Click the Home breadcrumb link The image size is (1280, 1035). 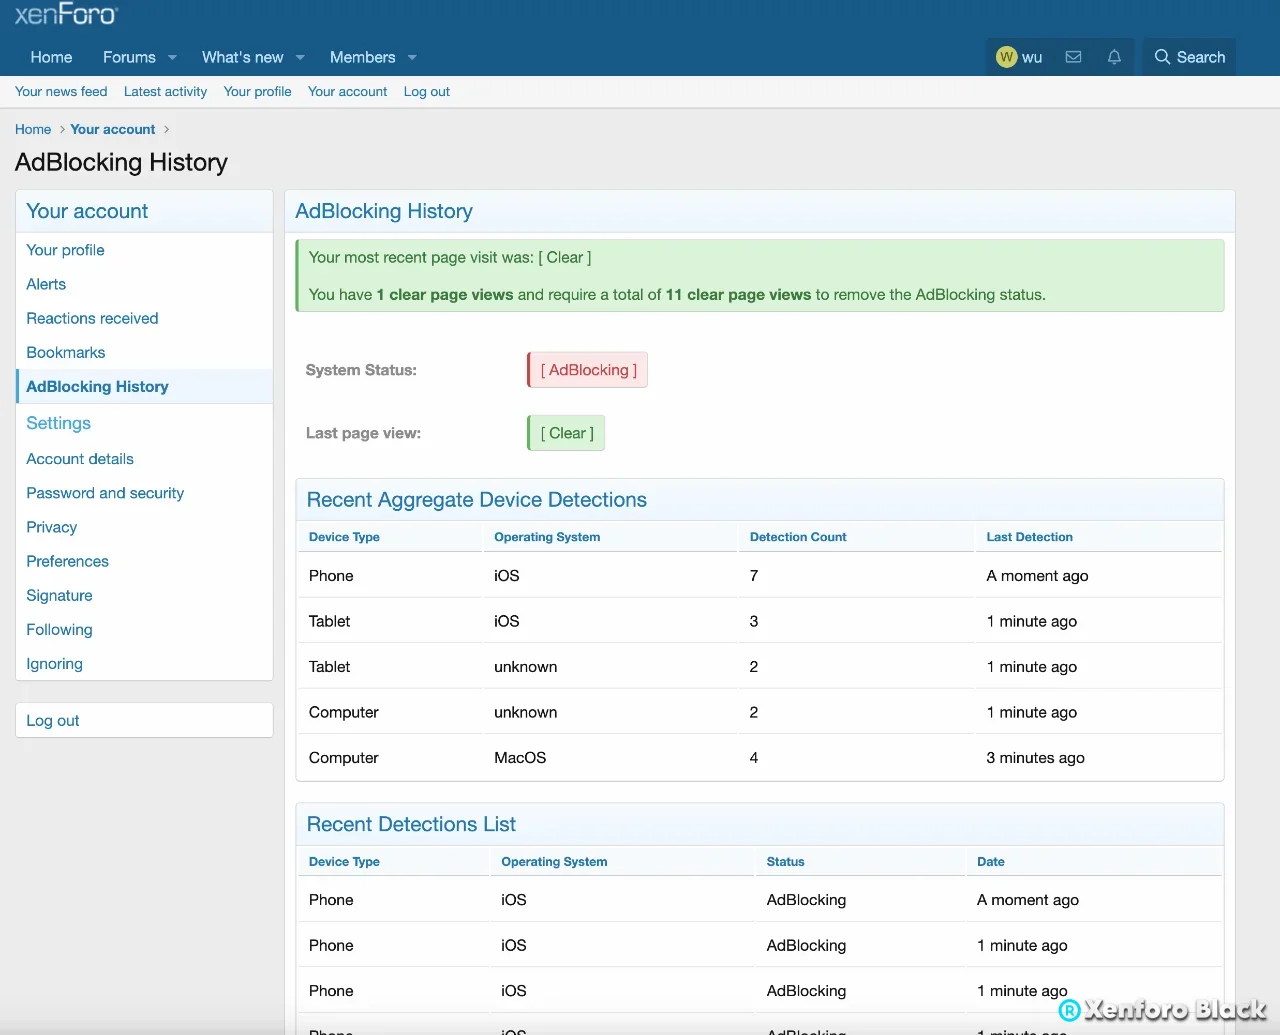point(33,129)
